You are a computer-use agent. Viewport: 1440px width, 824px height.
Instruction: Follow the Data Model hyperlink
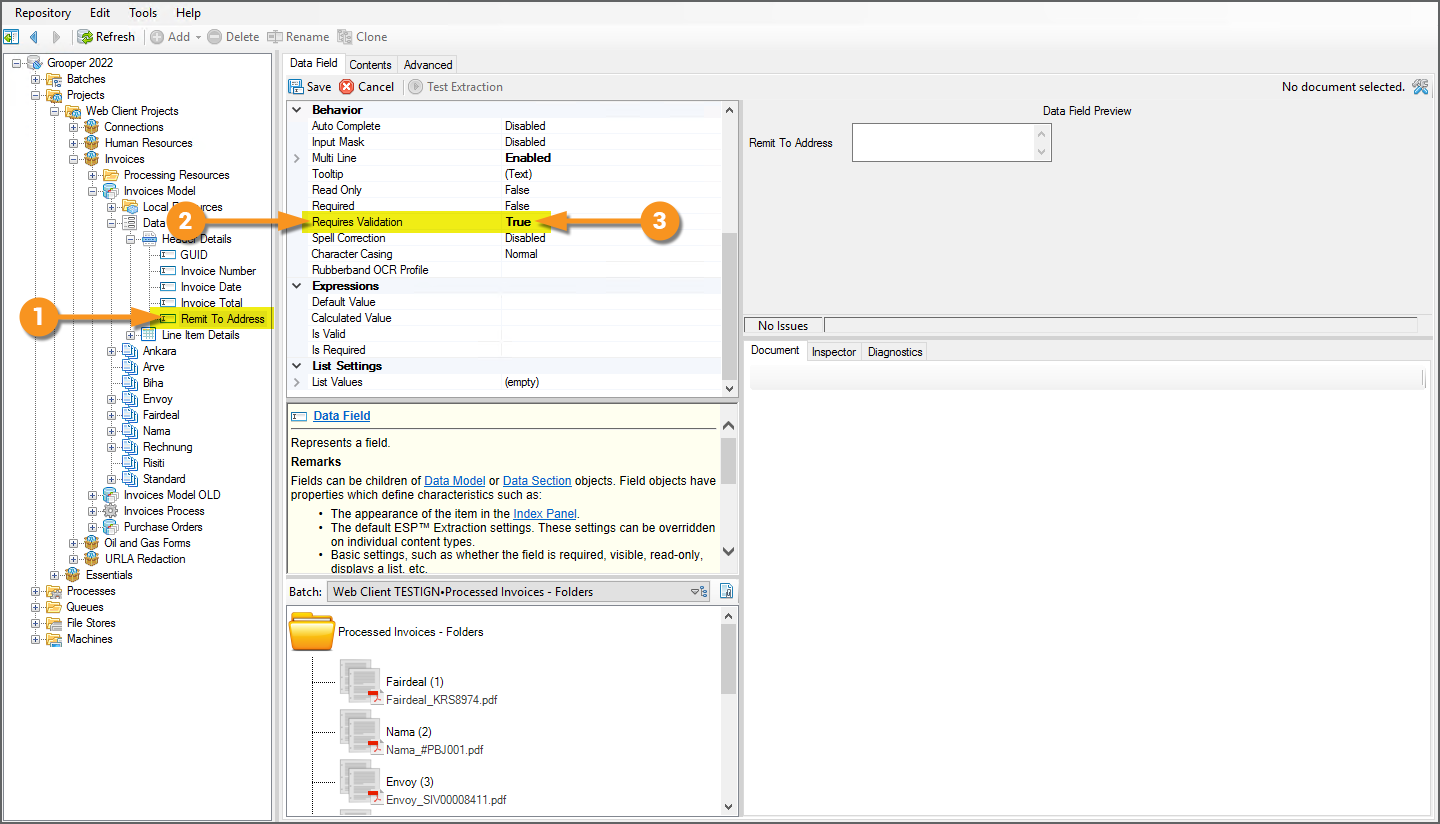(454, 481)
